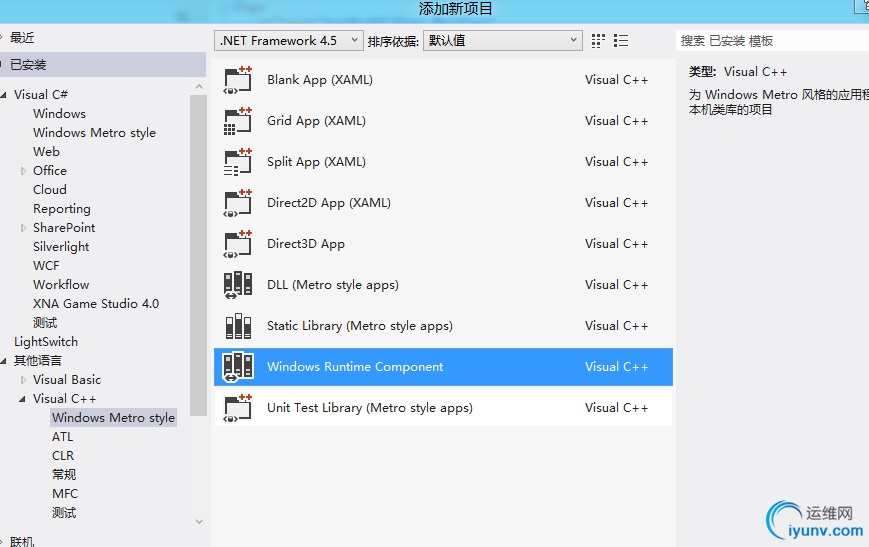Select the 已安装 section

pyautogui.click(x=103, y=65)
